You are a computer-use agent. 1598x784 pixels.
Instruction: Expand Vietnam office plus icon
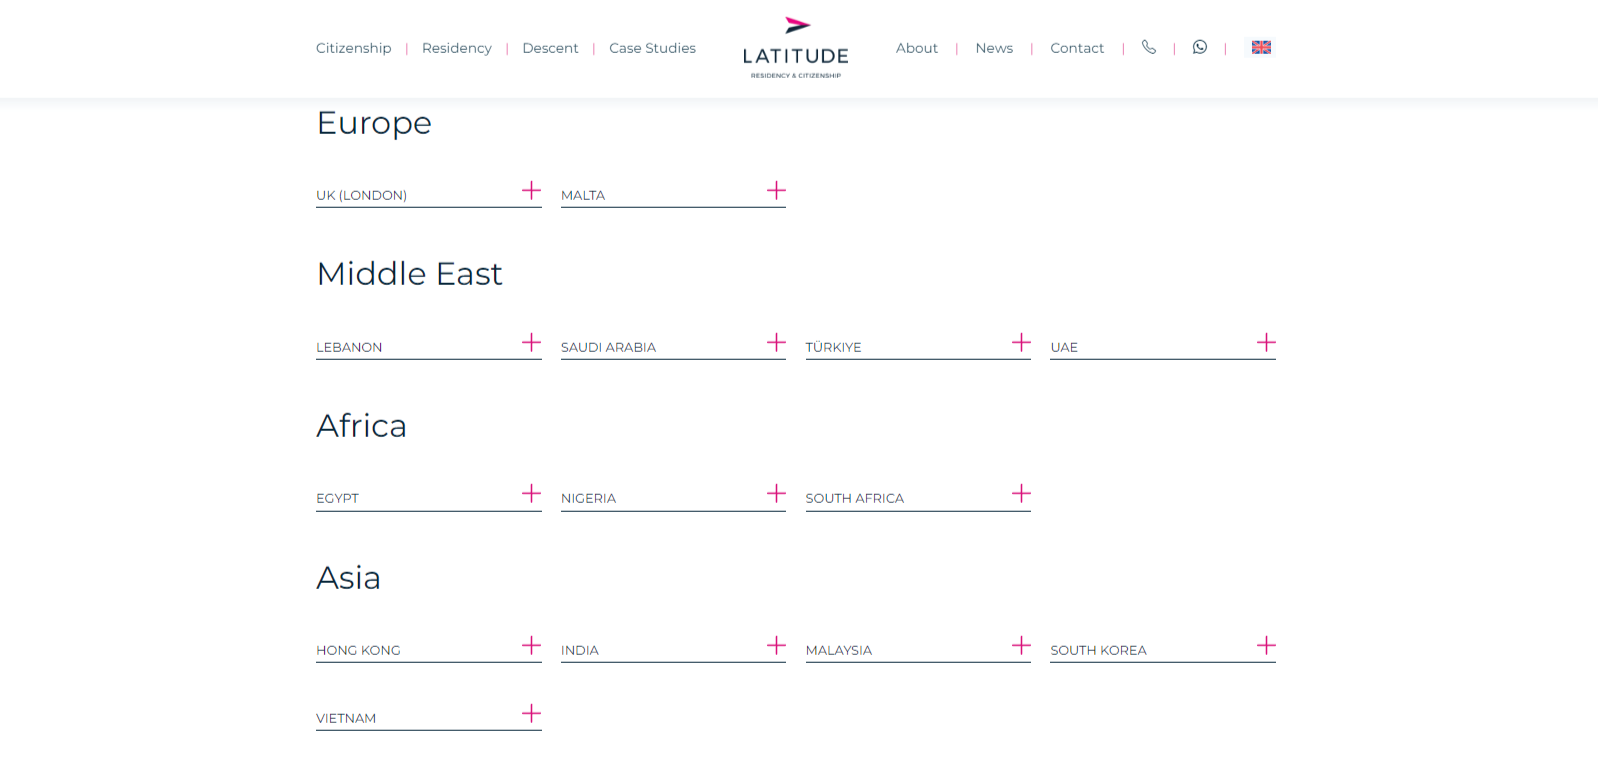pyautogui.click(x=531, y=714)
